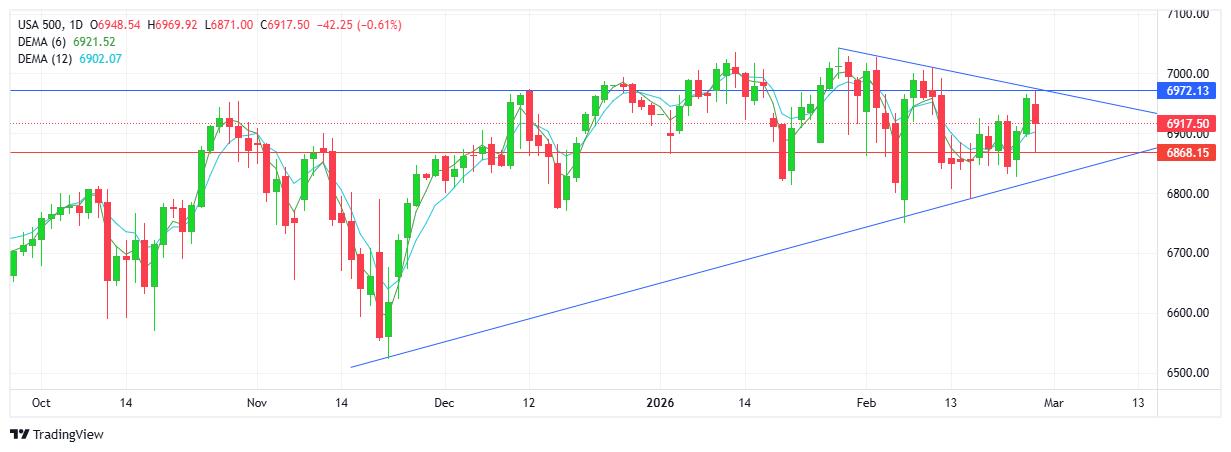This screenshot has width=1231, height=452.
Task: Click the 7100.00 price axis tick
Action: coord(1190,14)
